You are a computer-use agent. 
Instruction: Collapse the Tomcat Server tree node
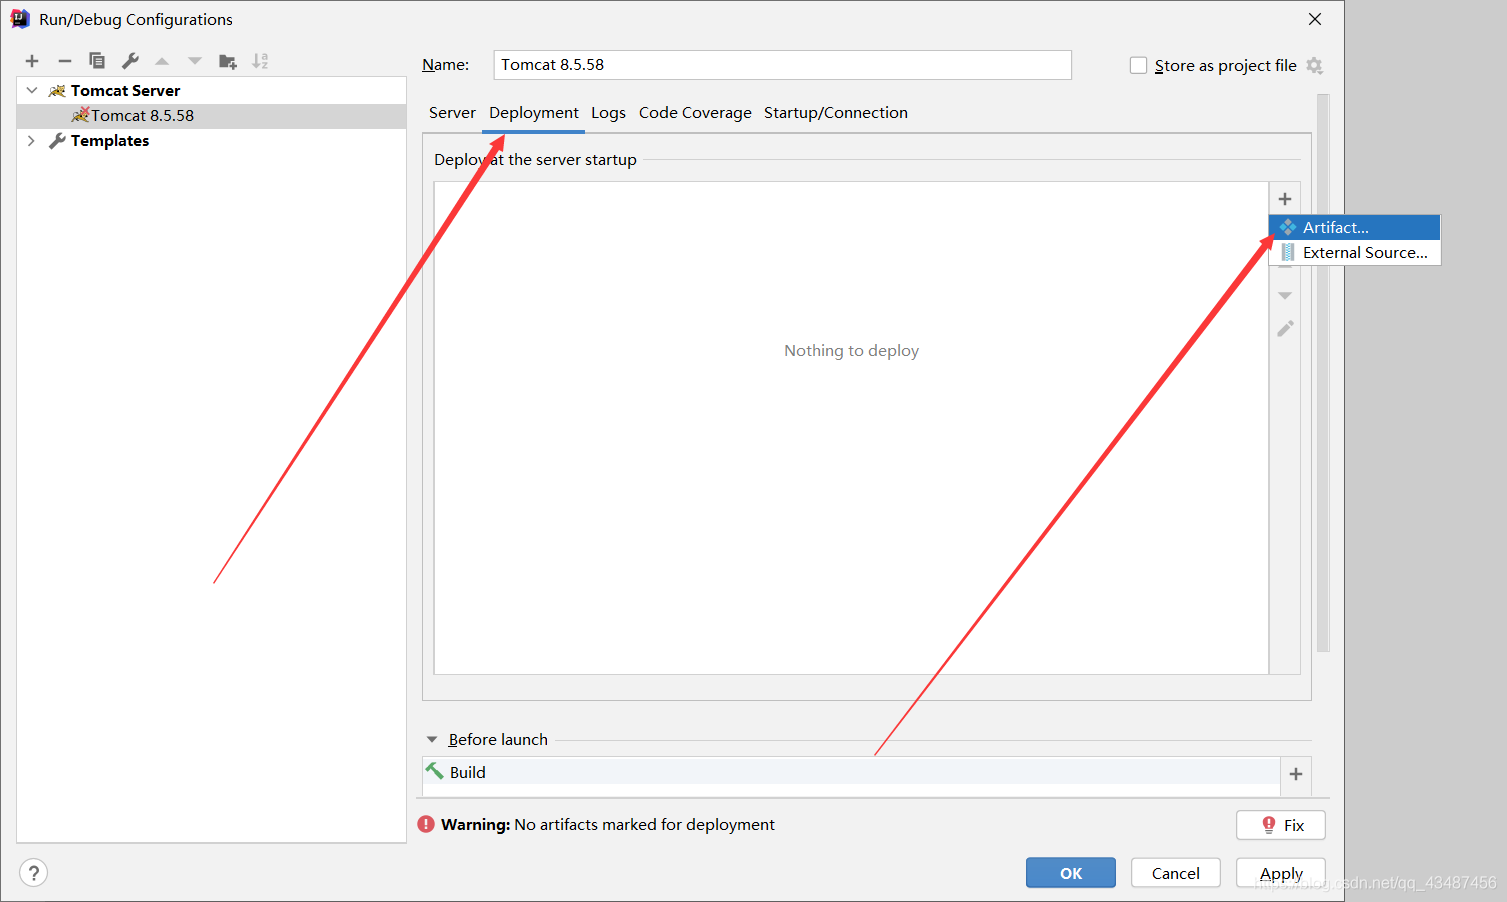click(32, 90)
